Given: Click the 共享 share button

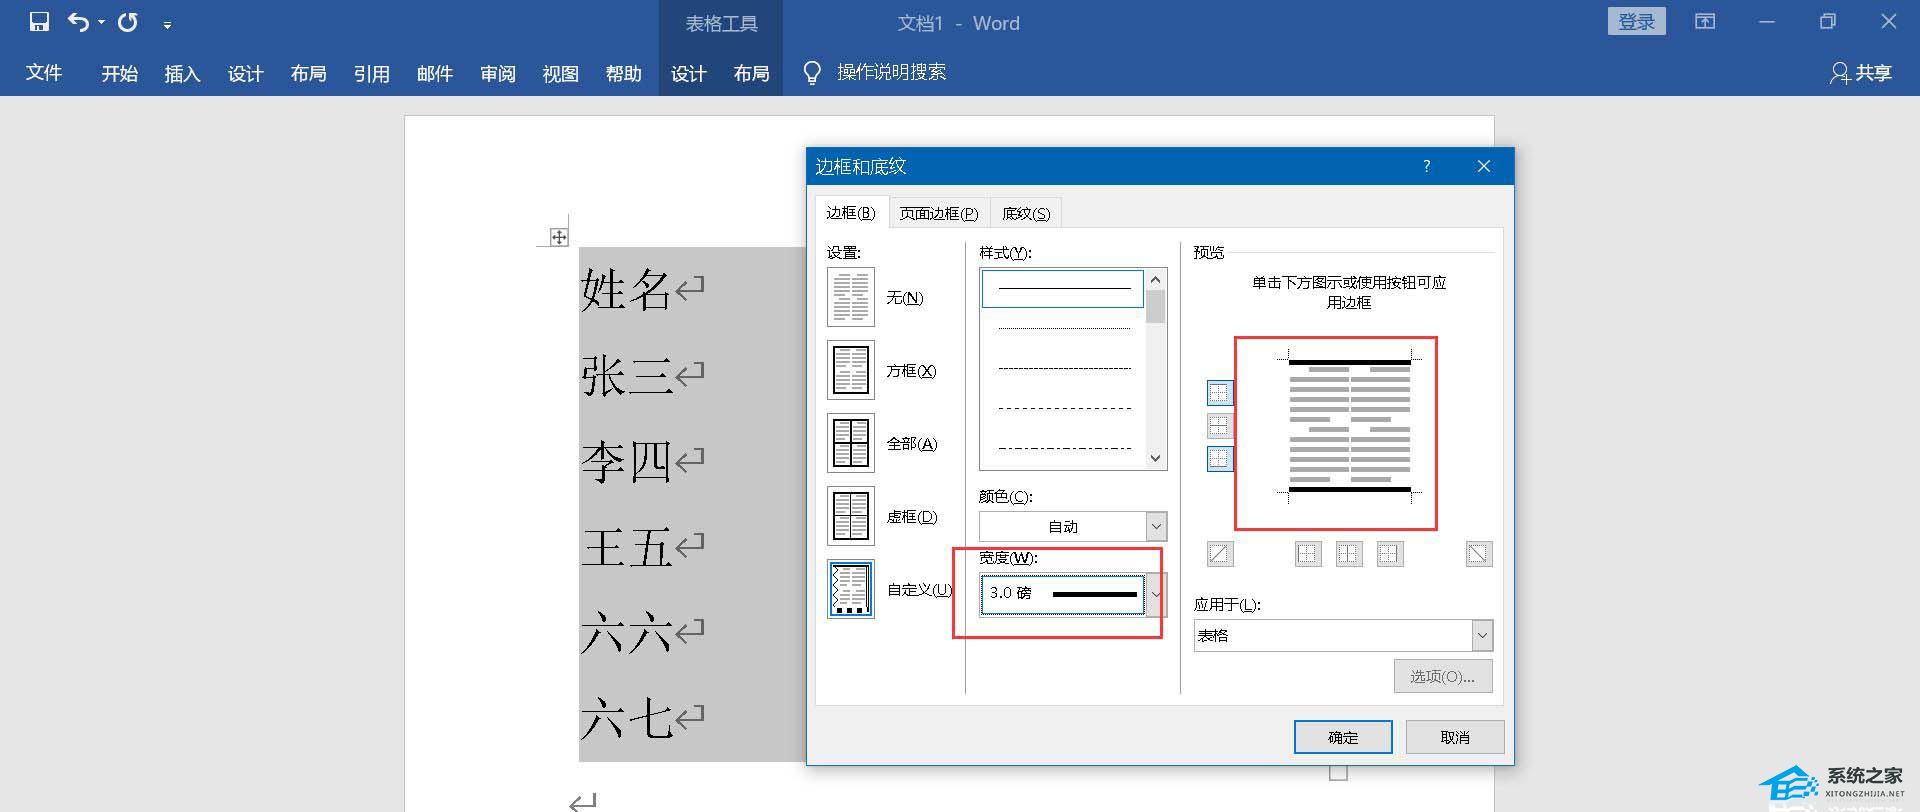Looking at the screenshot, I should (x=1861, y=73).
